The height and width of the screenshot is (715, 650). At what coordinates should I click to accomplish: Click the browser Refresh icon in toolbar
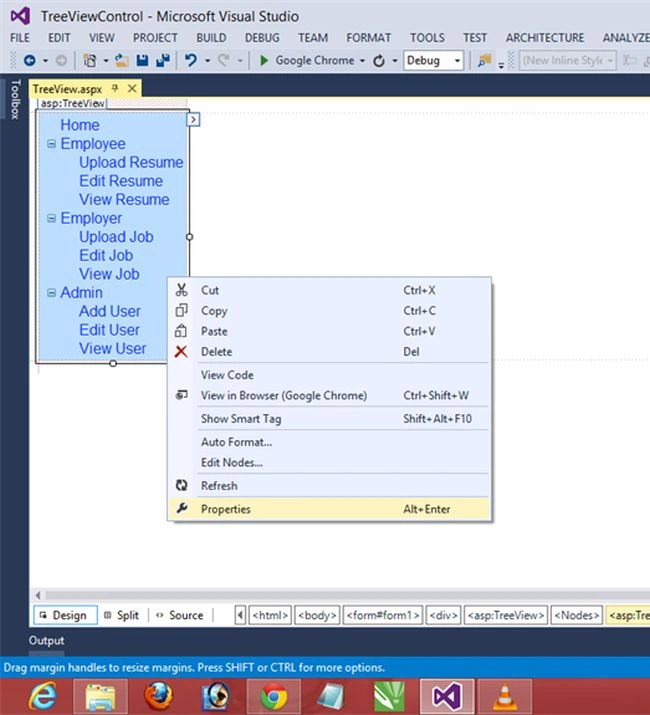click(x=379, y=61)
